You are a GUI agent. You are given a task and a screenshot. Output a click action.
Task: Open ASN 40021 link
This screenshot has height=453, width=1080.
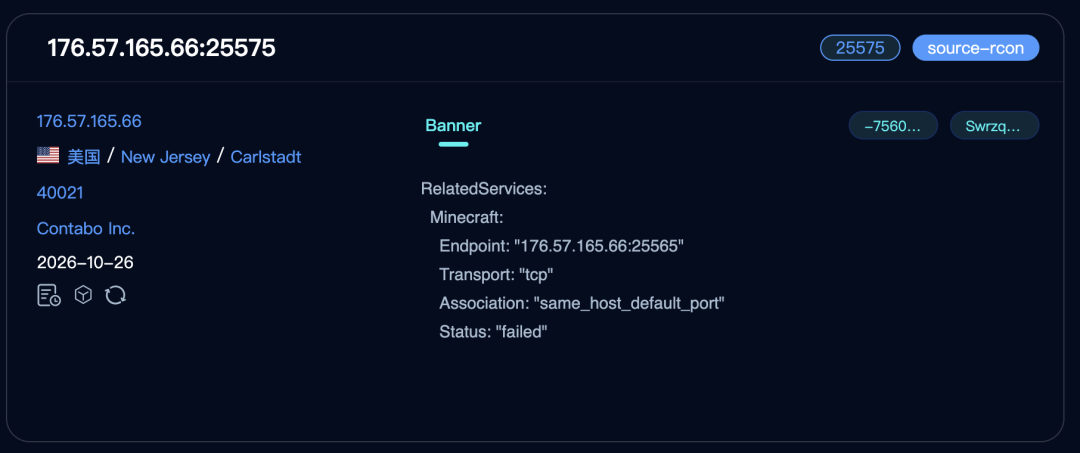coord(60,193)
